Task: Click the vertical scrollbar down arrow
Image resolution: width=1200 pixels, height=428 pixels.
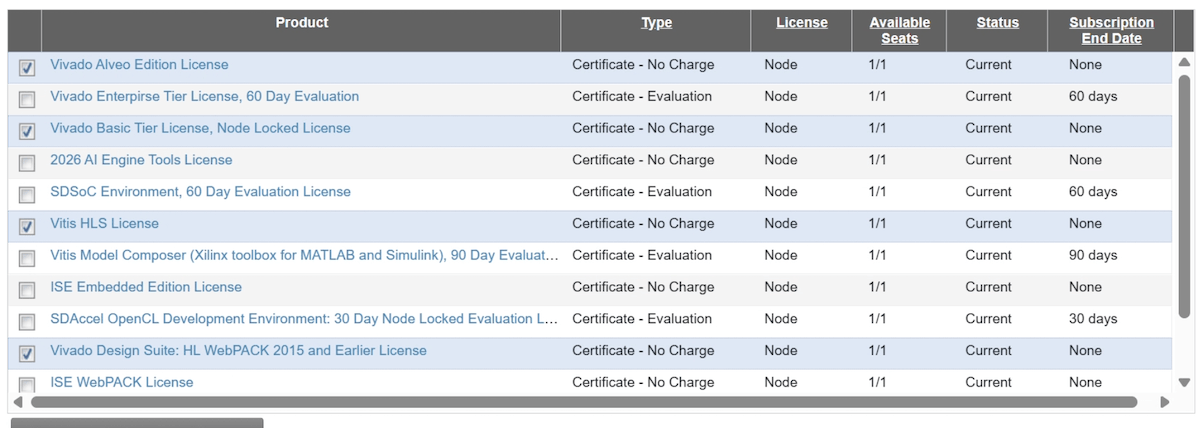Action: [x=1185, y=382]
